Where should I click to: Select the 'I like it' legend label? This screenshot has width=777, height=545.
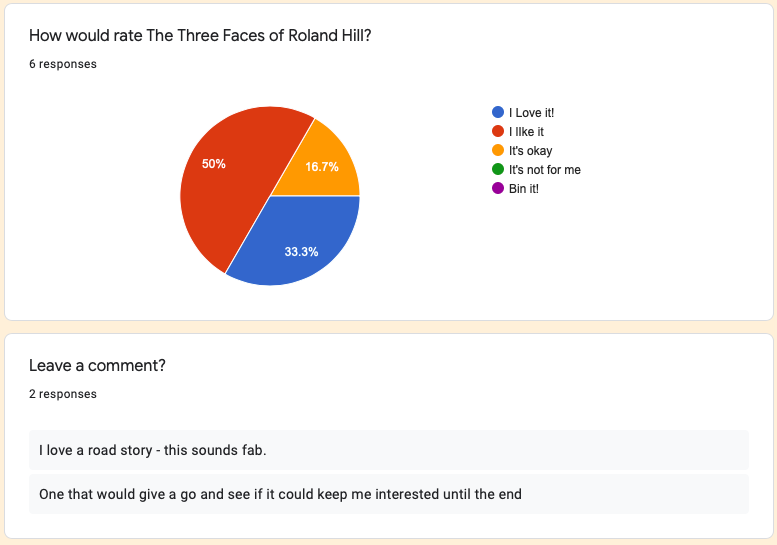526,132
